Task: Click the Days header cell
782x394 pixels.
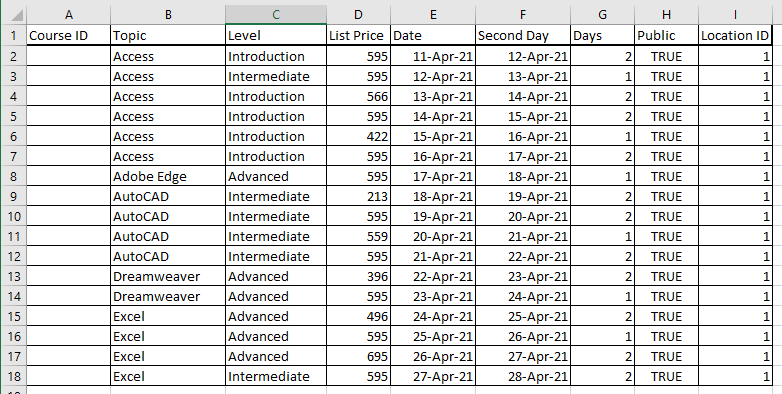Action: (x=602, y=35)
